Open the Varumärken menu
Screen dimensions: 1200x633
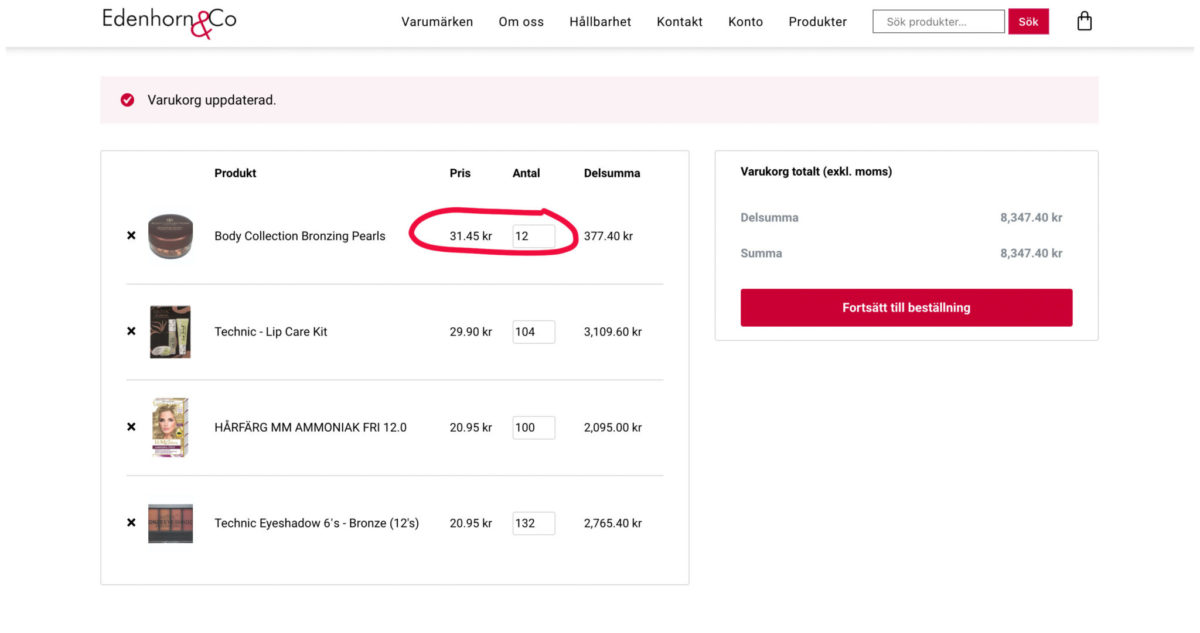tap(437, 22)
